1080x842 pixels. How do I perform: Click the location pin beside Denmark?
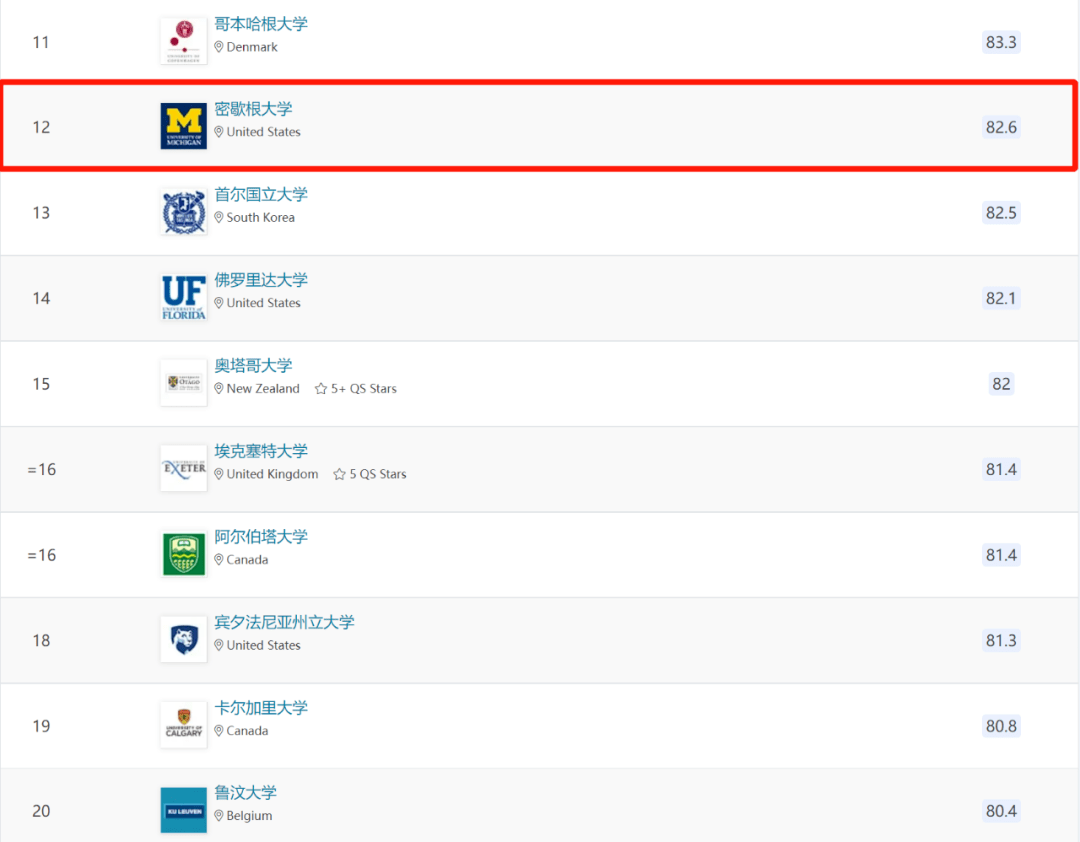[x=218, y=47]
